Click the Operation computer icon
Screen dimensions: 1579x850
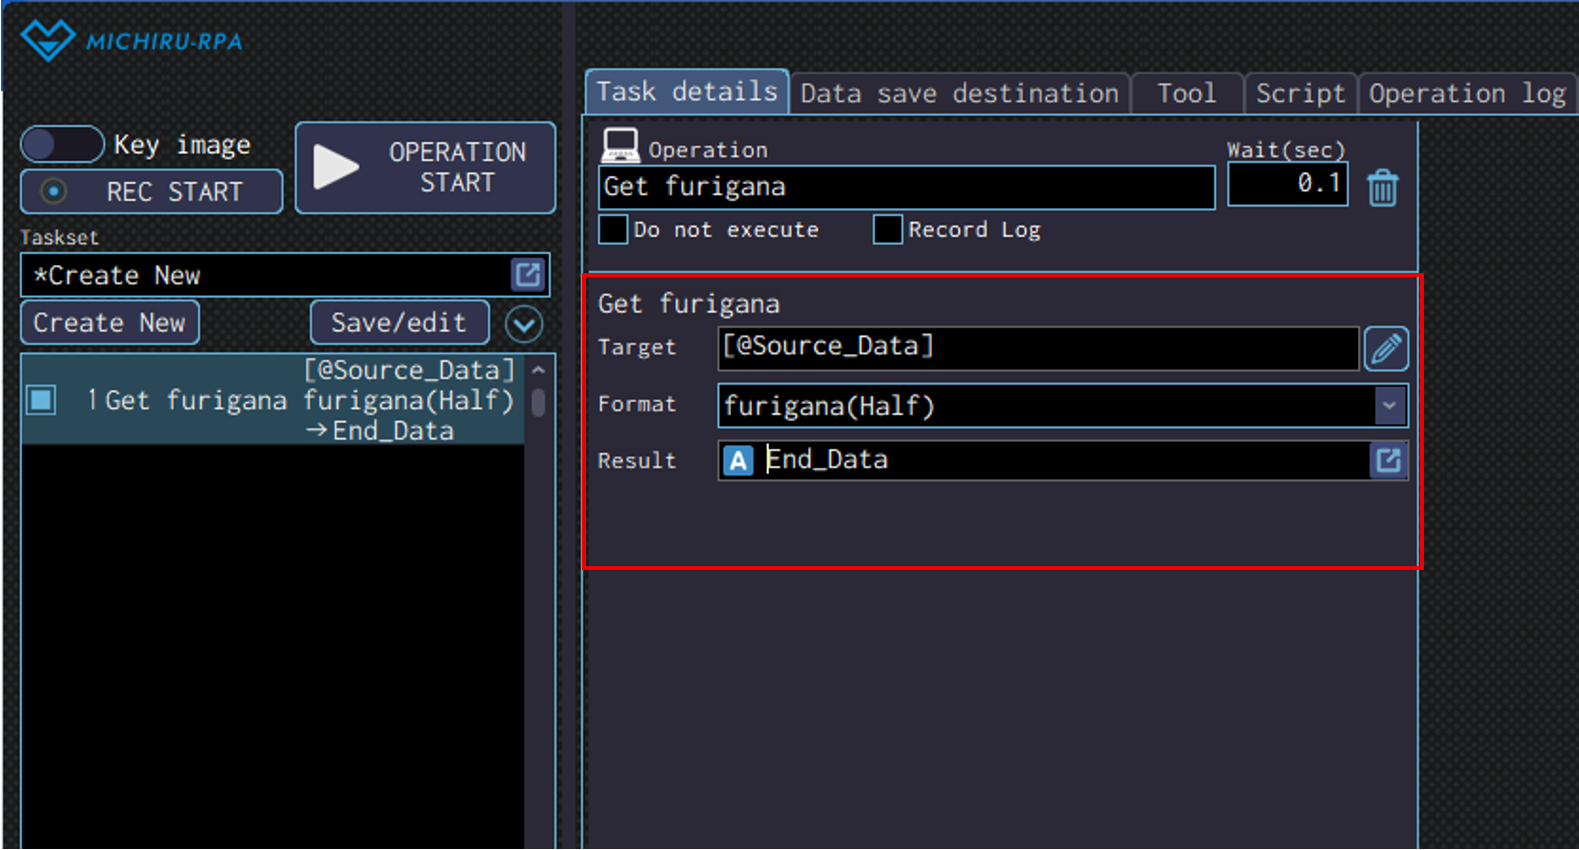(x=620, y=146)
